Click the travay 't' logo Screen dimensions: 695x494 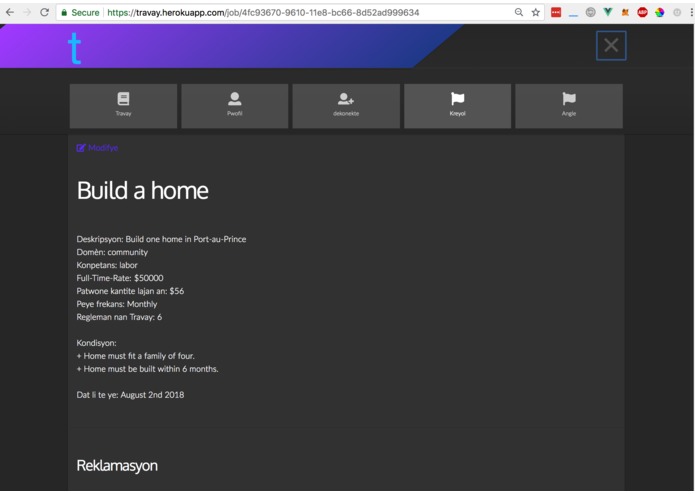[74, 48]
